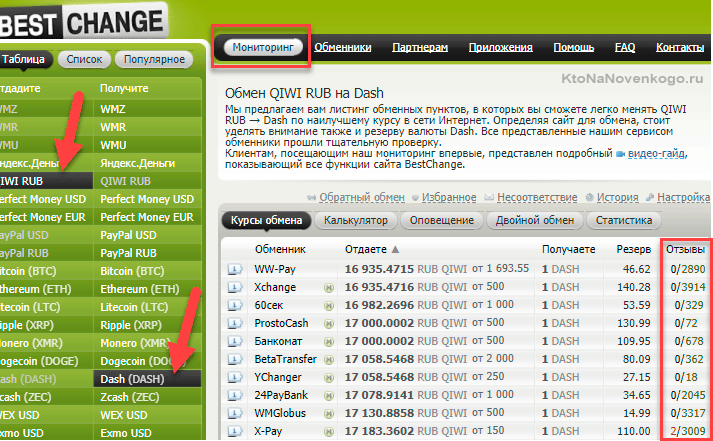
Task: Open the Помощь menu link
Action: click(573, 47)
